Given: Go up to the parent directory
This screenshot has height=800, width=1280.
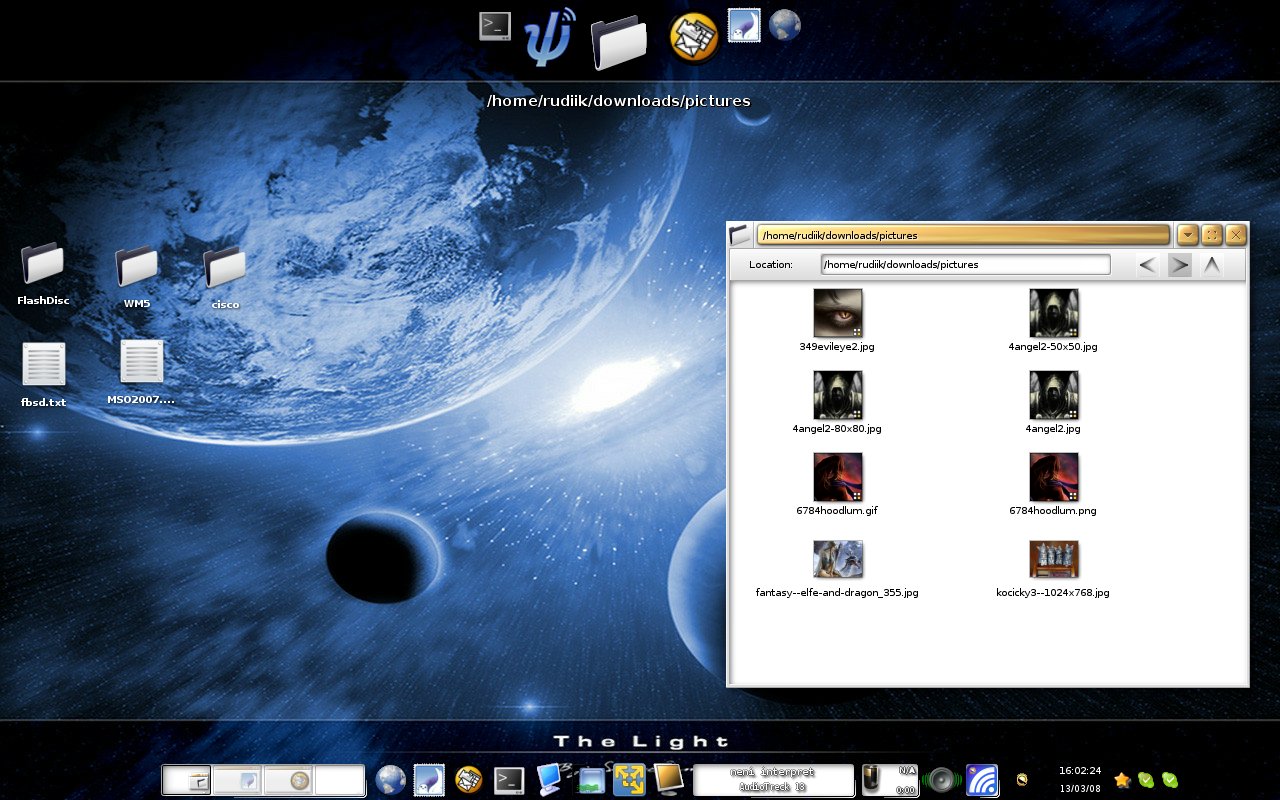Looking at the screenshot, I should pyautogui.click(x=1211, y=265).
